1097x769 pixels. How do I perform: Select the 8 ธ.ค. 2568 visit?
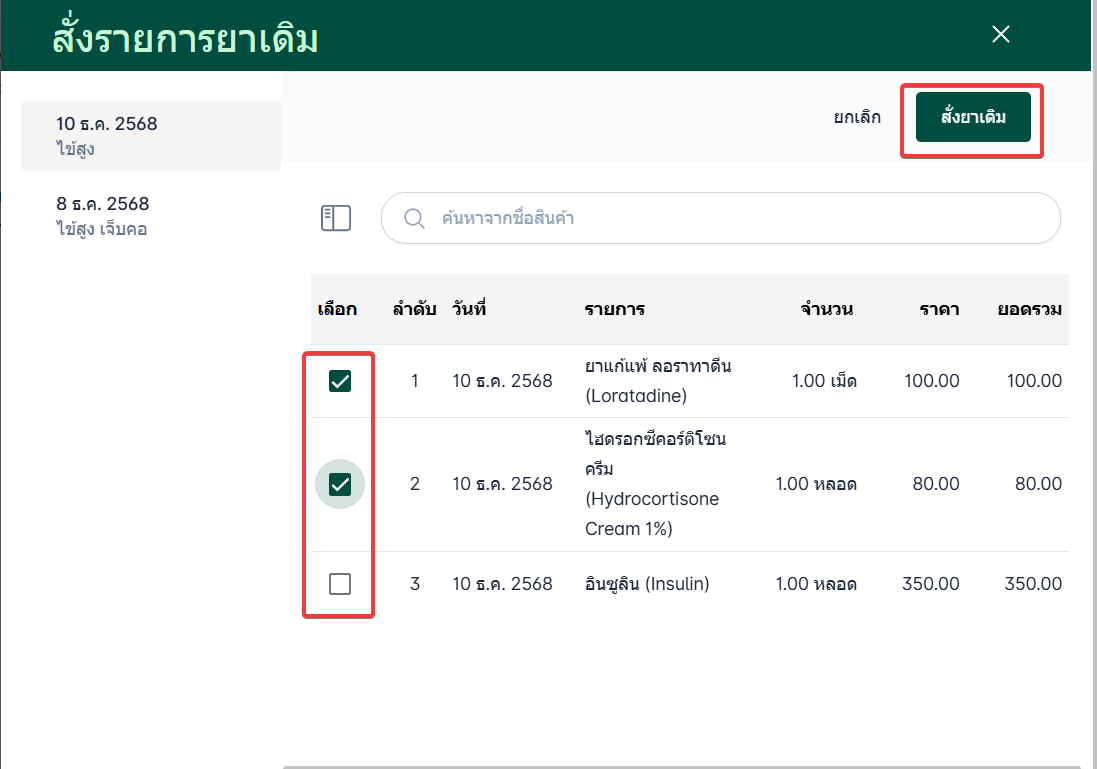point(150,216)
